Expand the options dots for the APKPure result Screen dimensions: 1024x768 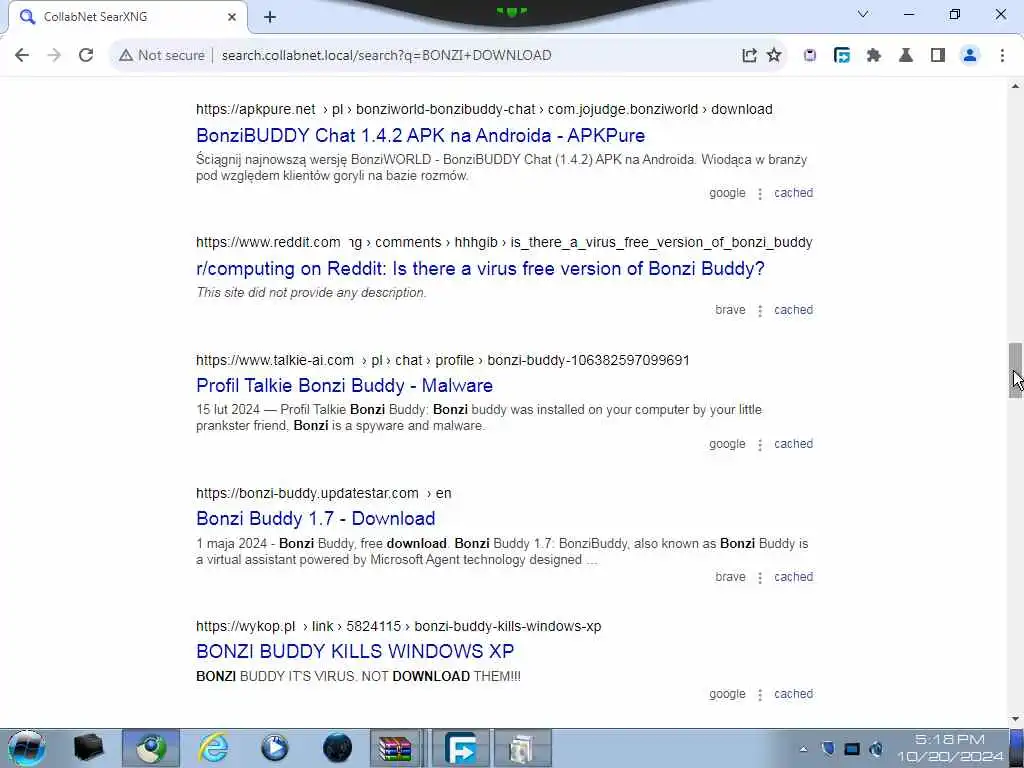[x=760, y=193]
